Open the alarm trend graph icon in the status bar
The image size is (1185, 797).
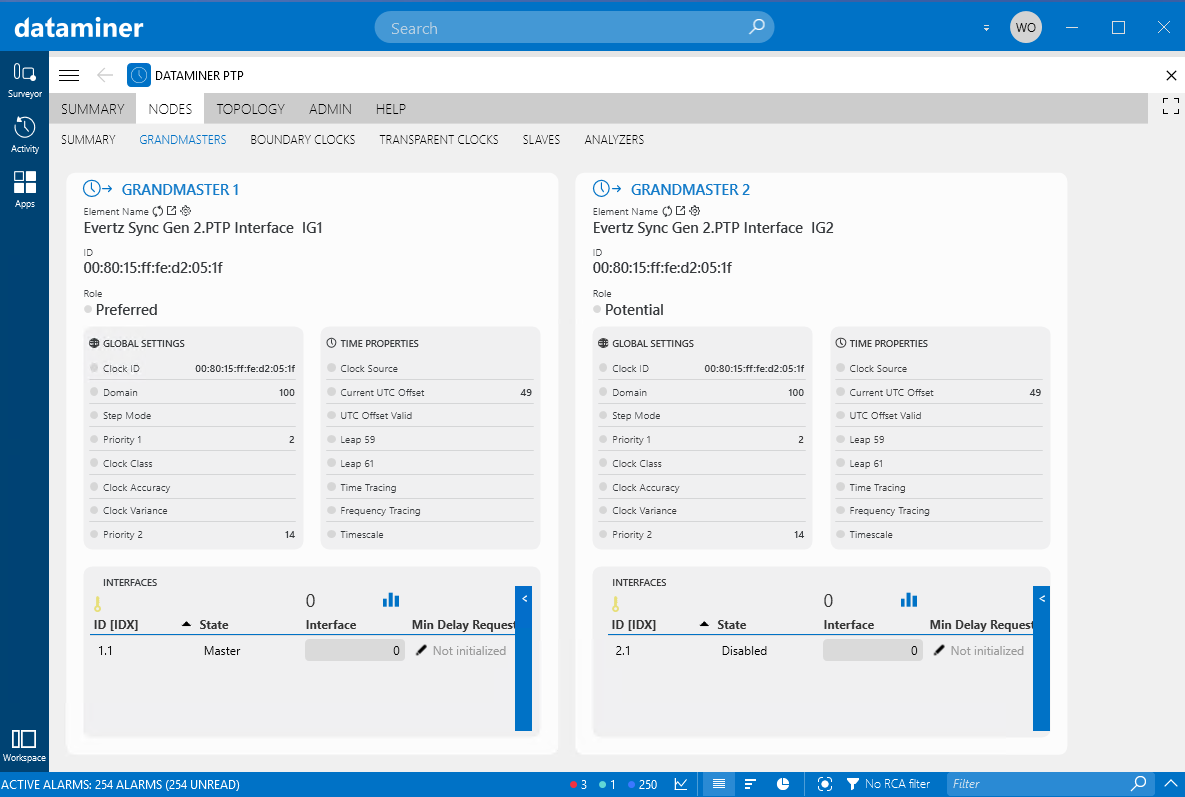(x=681, y=784)
